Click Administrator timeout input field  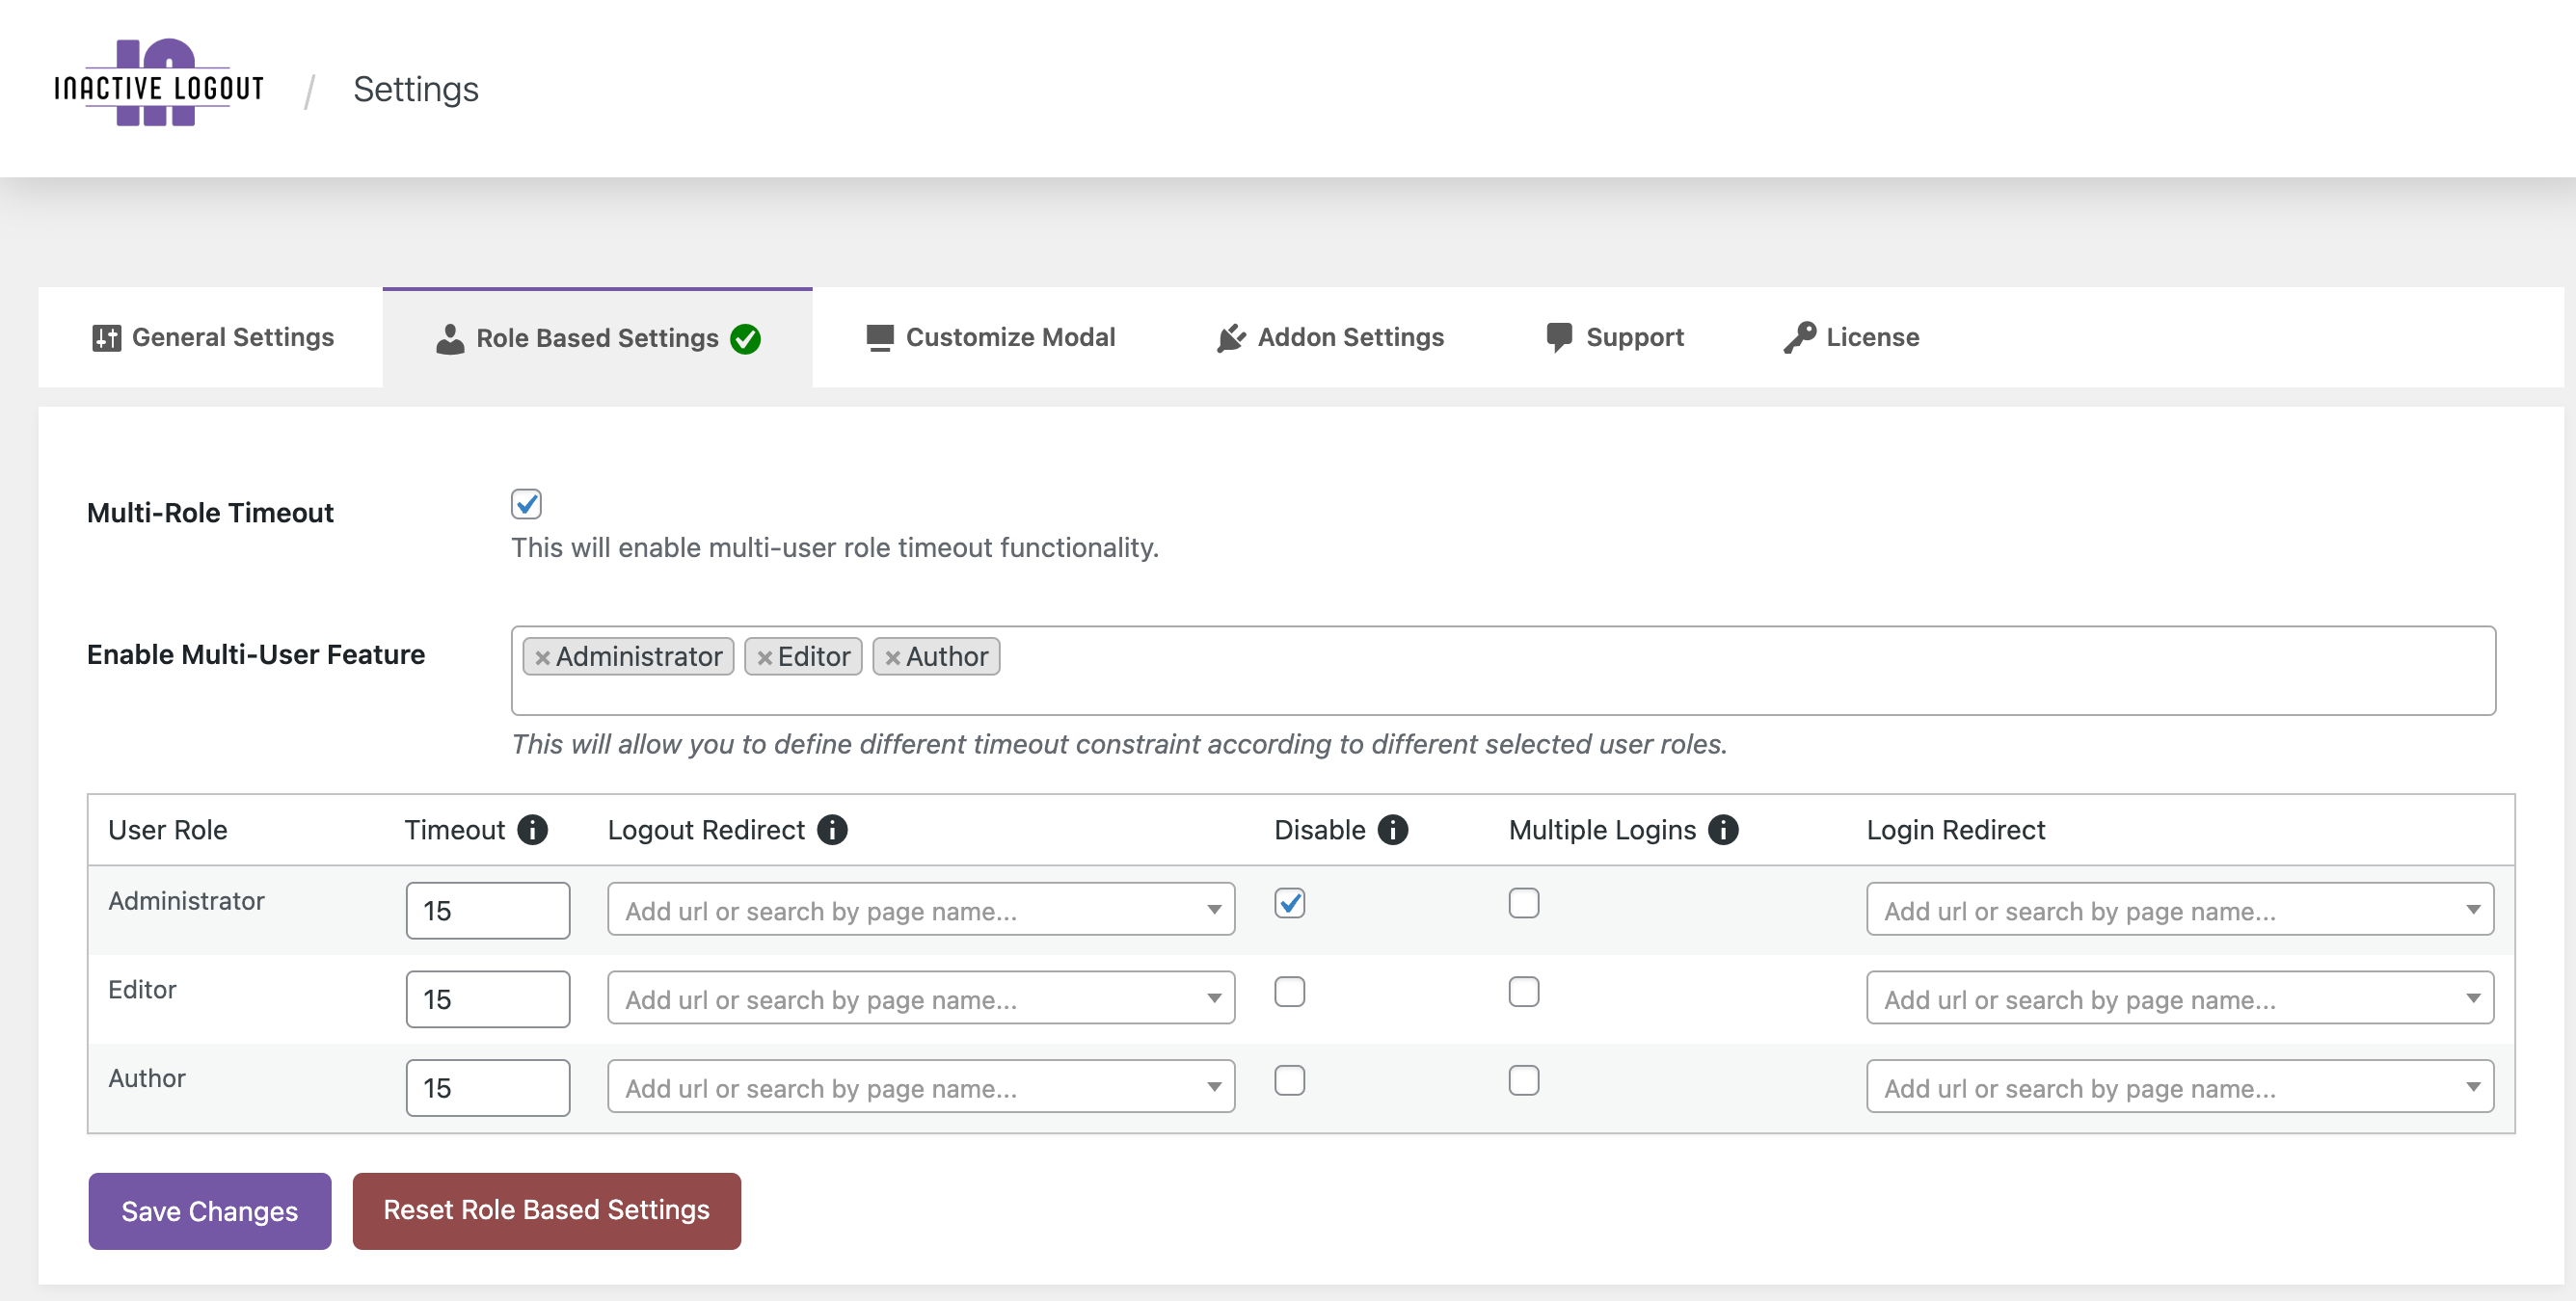point(488,911)
